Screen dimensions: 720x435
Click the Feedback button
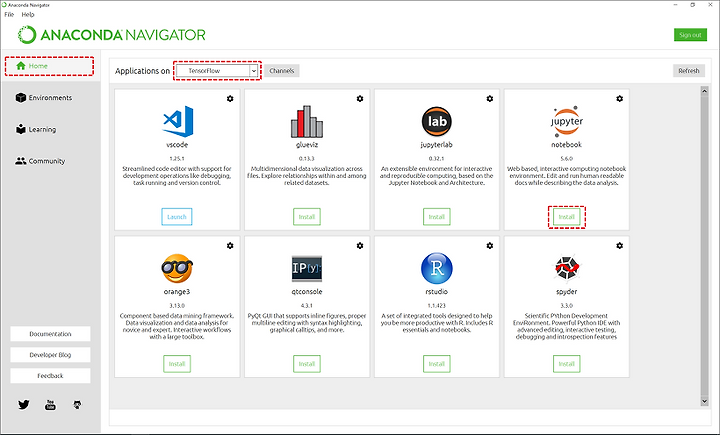pyautogui.click(x=51, y=376)
